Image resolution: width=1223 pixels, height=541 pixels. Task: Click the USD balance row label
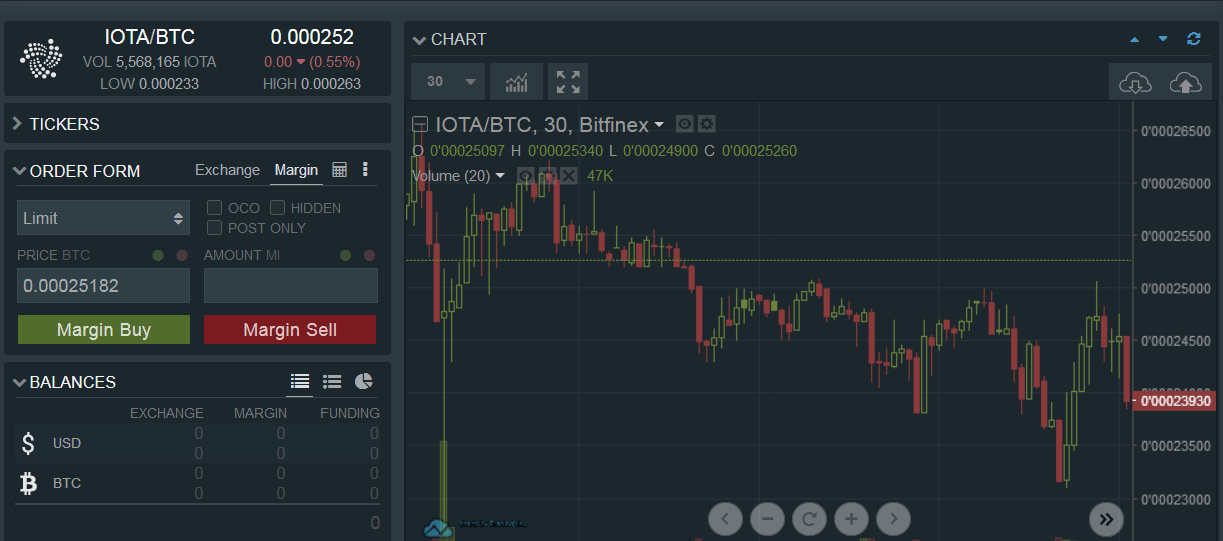point(67,443)
